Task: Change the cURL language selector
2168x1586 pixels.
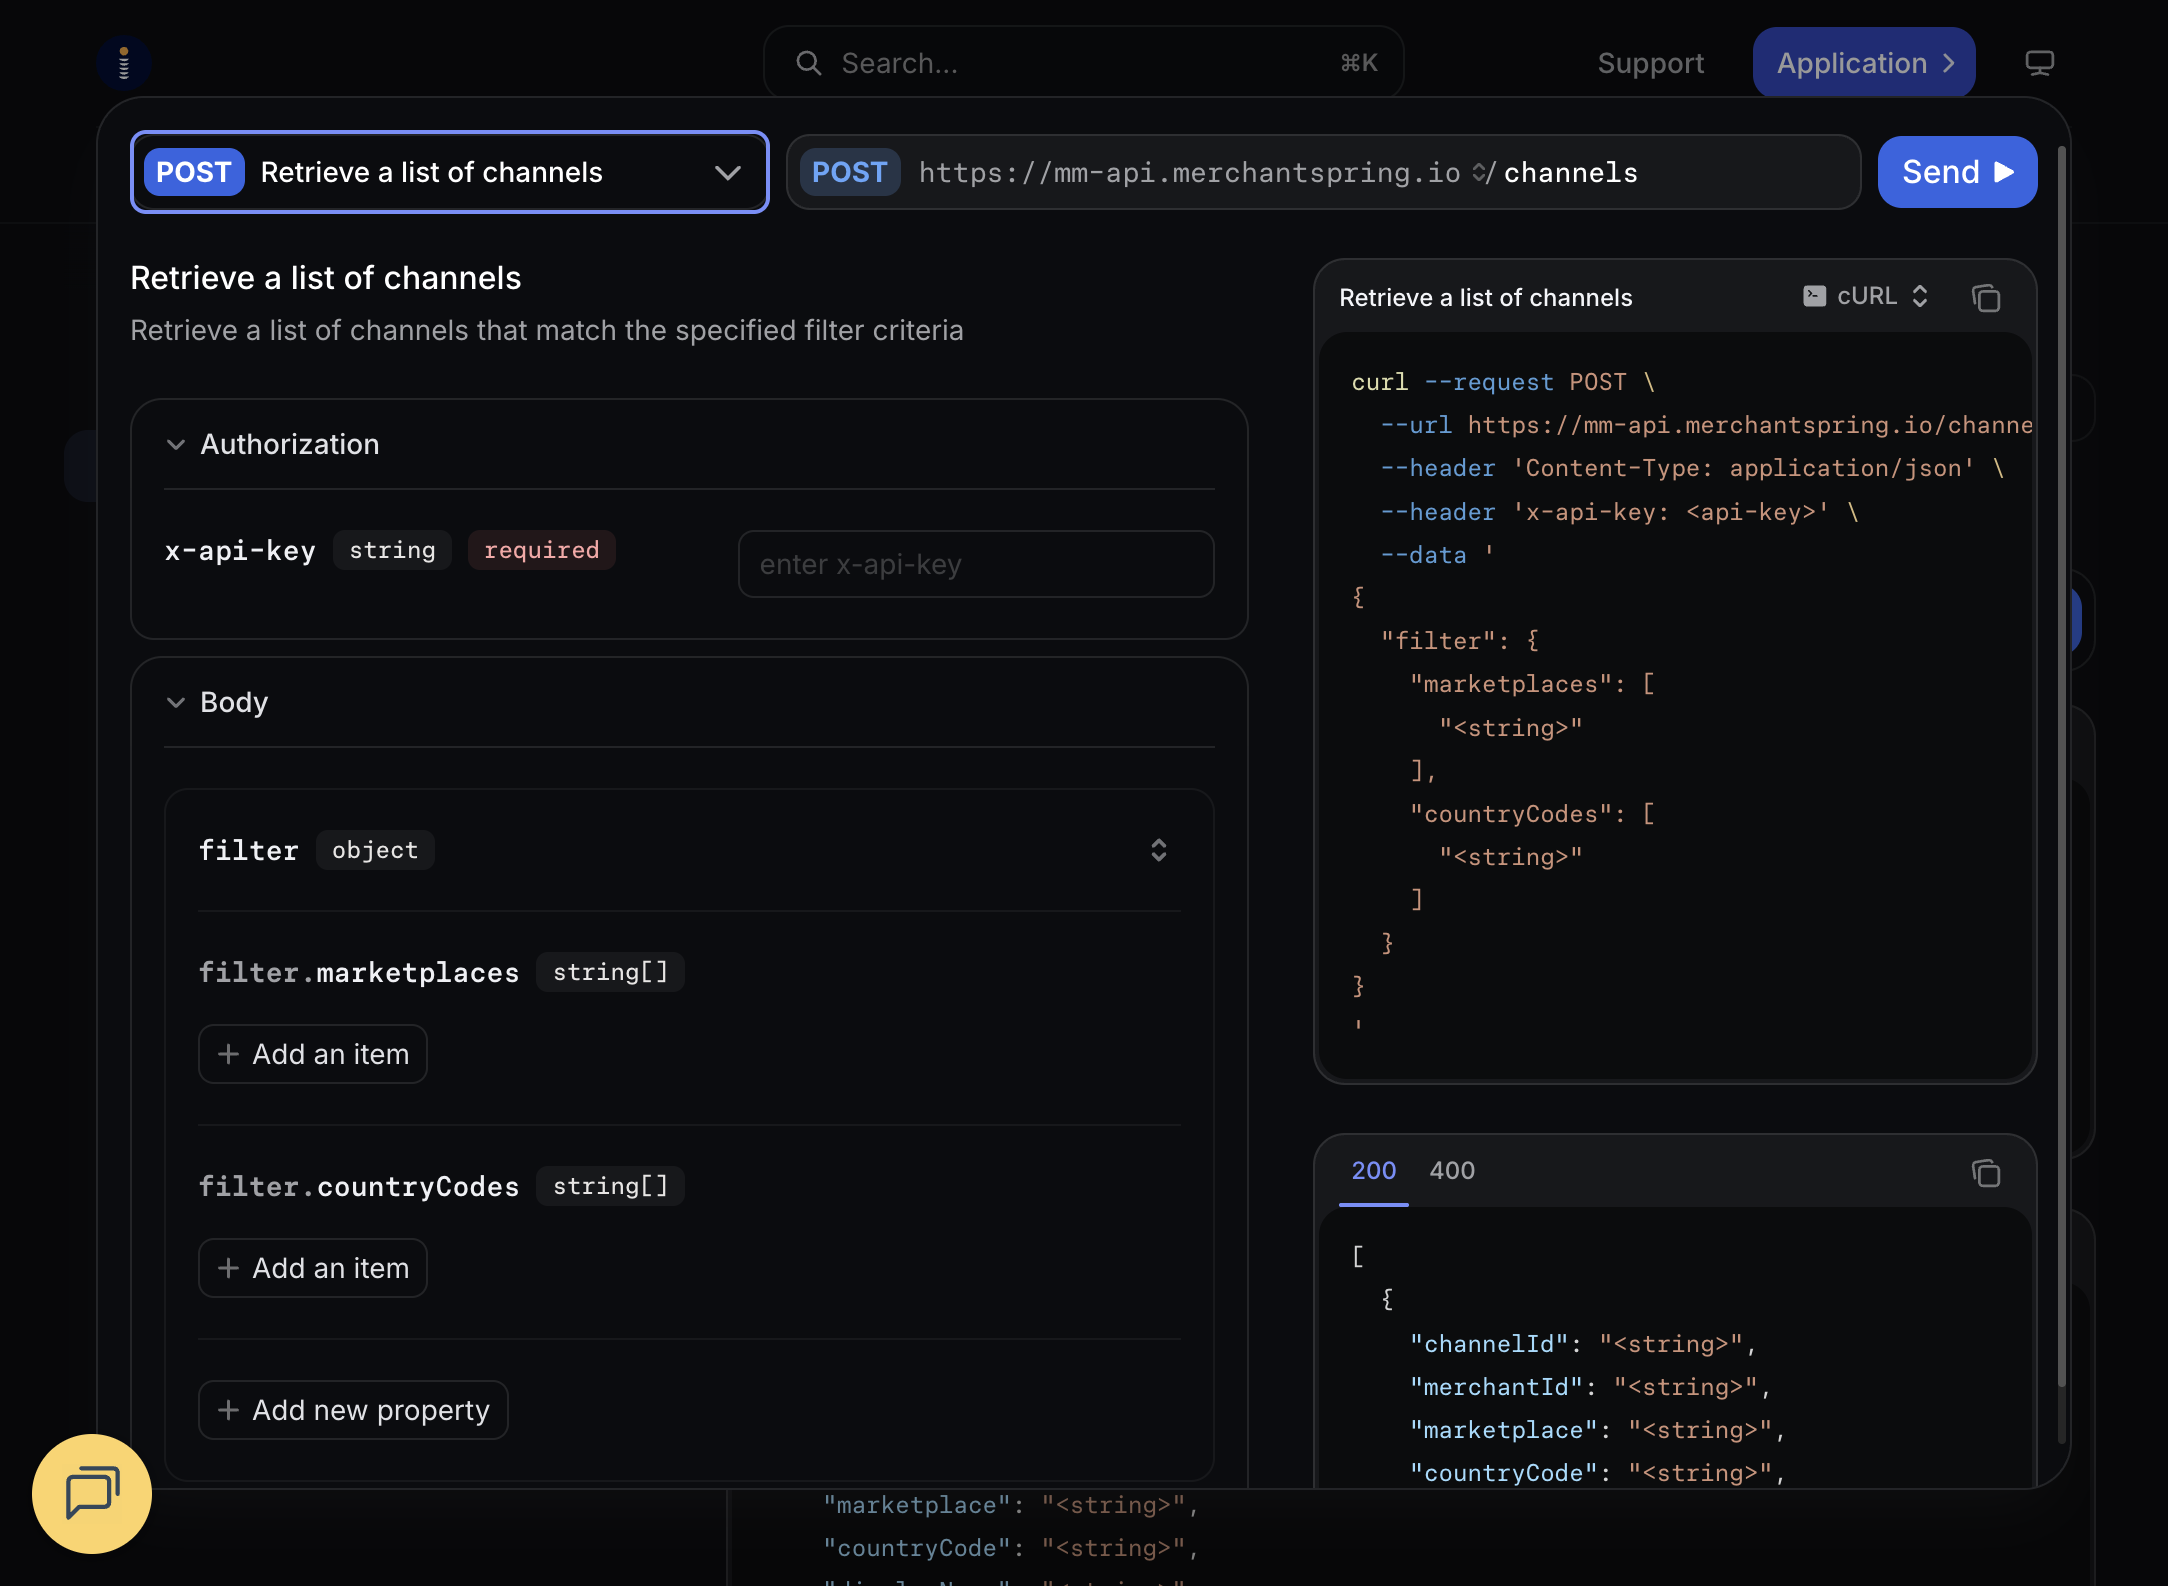Action: point(1867,296)
